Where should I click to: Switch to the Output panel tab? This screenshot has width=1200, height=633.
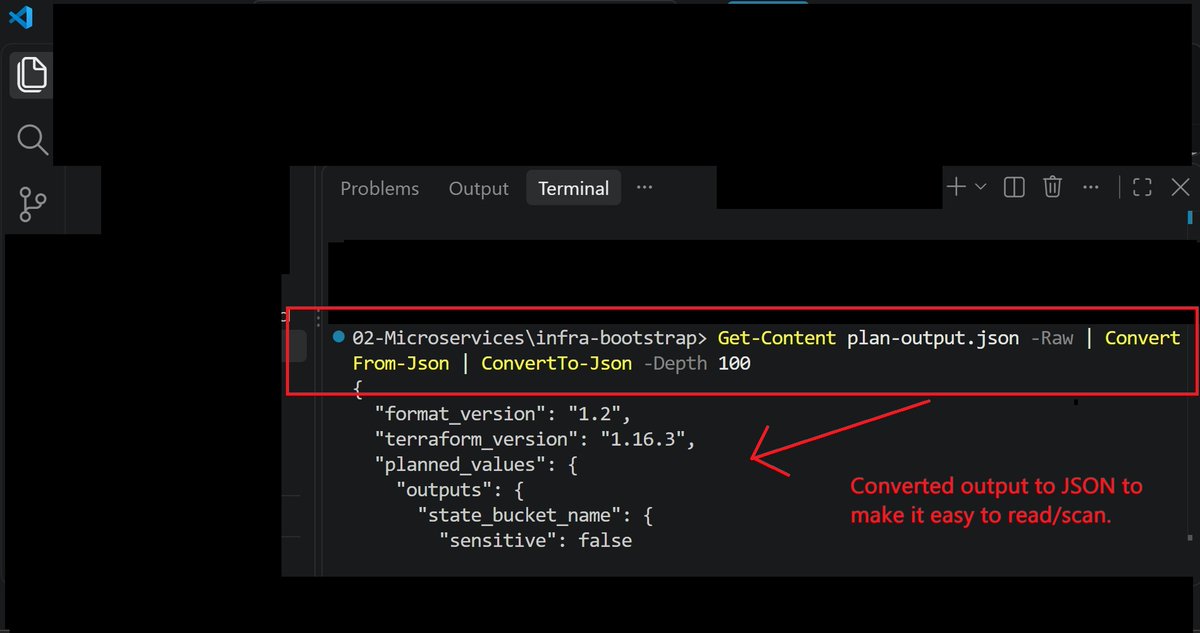click(478, 188)
